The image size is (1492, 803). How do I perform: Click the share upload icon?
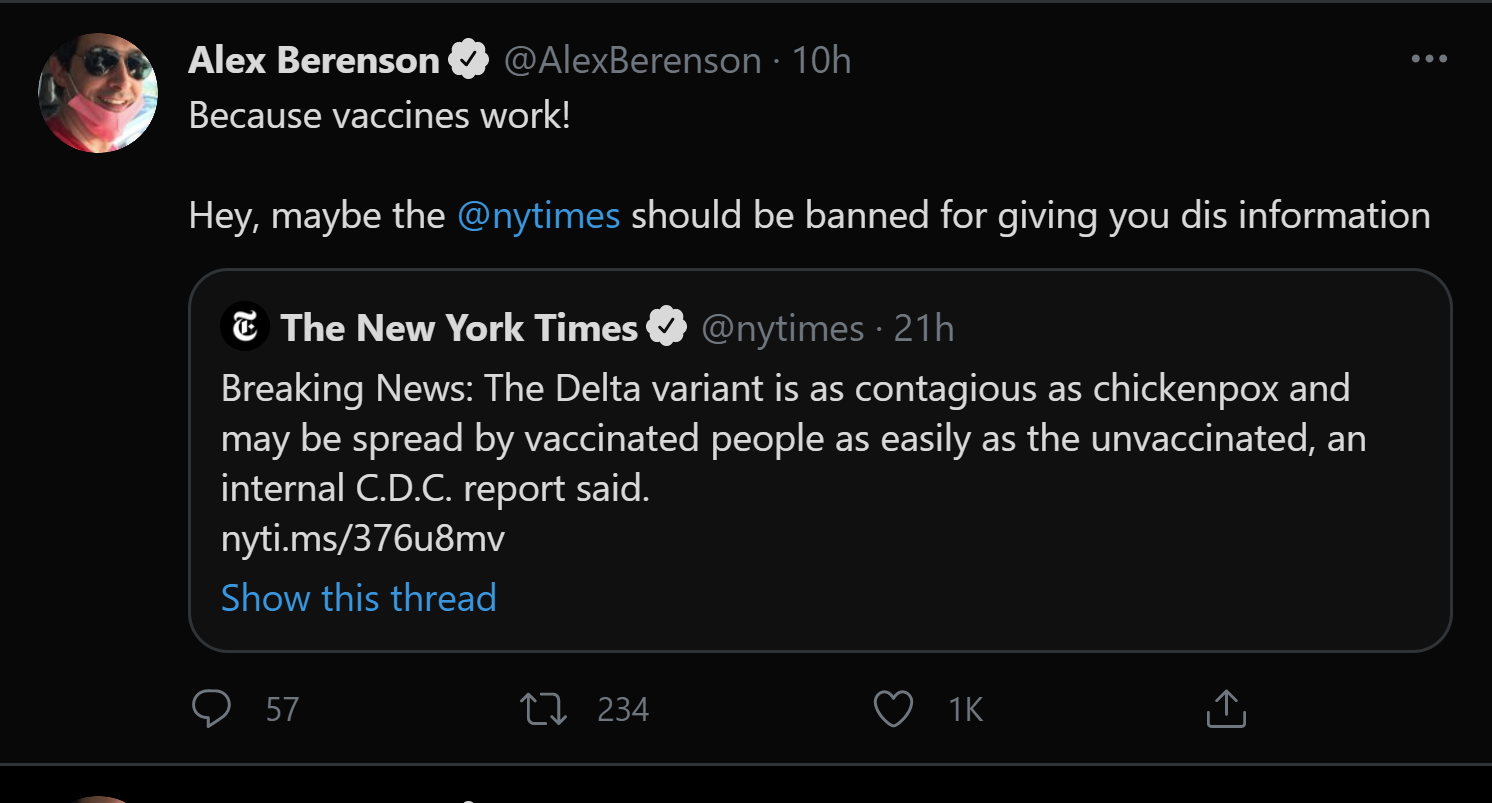point(1226,709)
